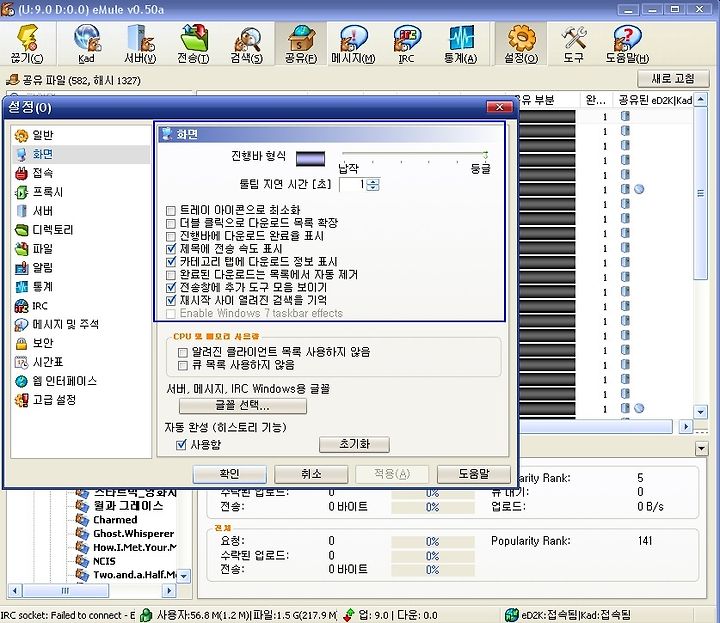Decrease tooltip delay with down spinner
720x623 pixels.
click(x=373, y=188)
